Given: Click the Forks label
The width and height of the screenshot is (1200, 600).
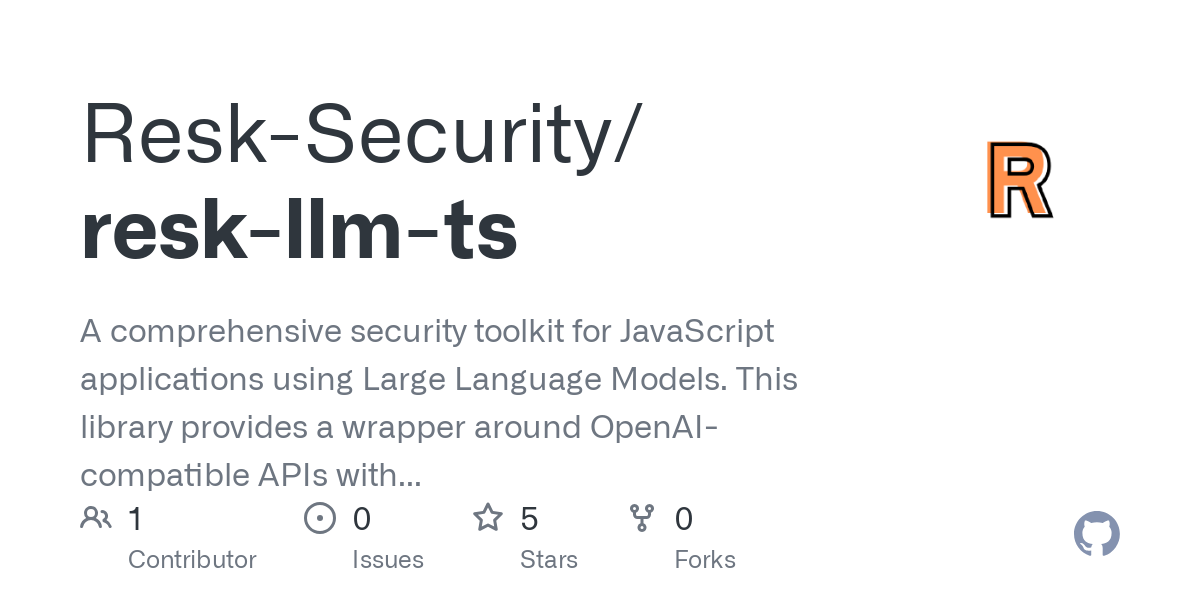Looking at the screenshot, I should point(705,559).
